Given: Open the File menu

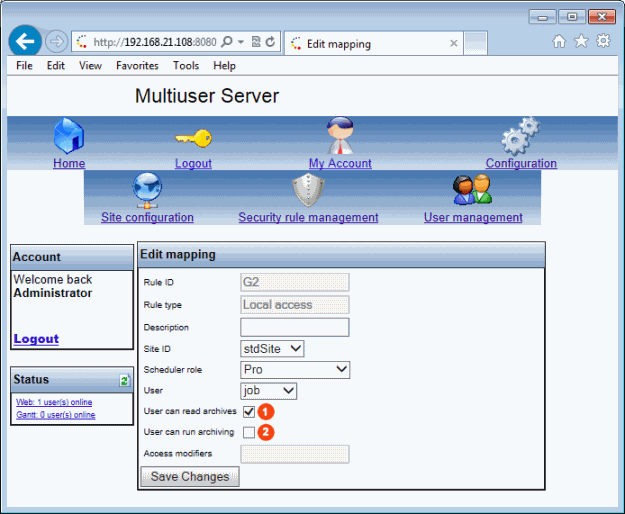Looking at the screenshot, I should pos(24,66).
